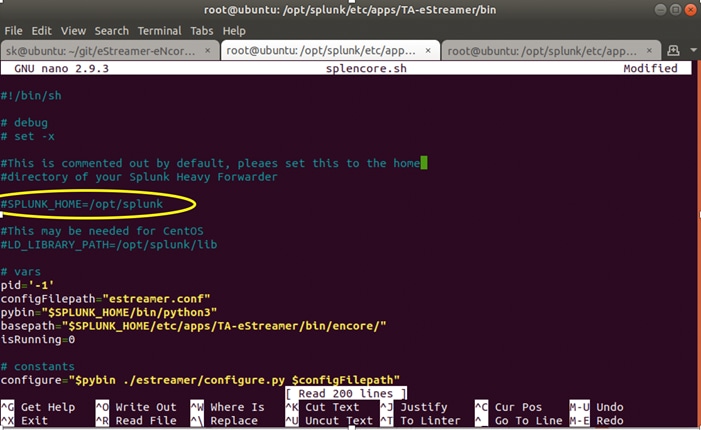Click the GNU nano 2.9.3 title text
This screenshot has height=430, width=701.
tap(61, 68)
